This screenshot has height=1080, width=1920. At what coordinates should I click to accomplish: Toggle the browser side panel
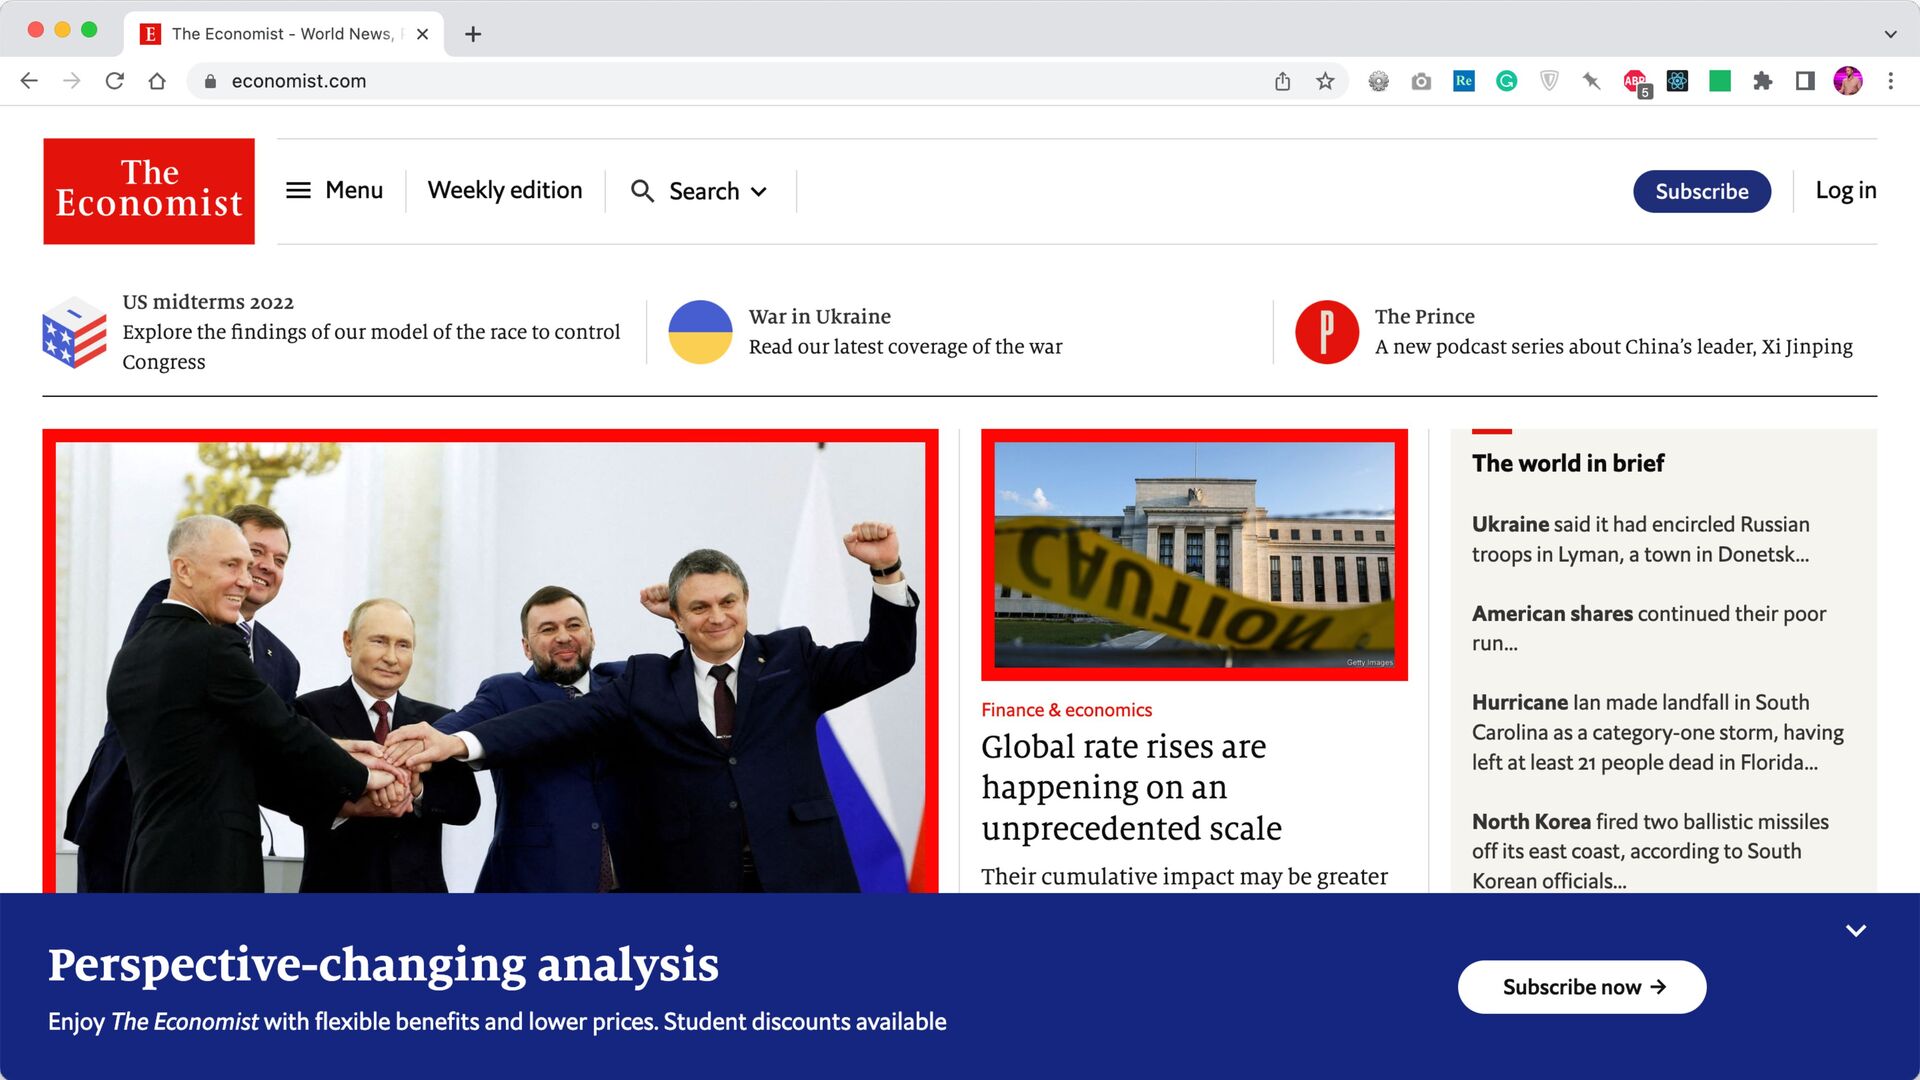pyautogui.click(x=1805, y=81)
